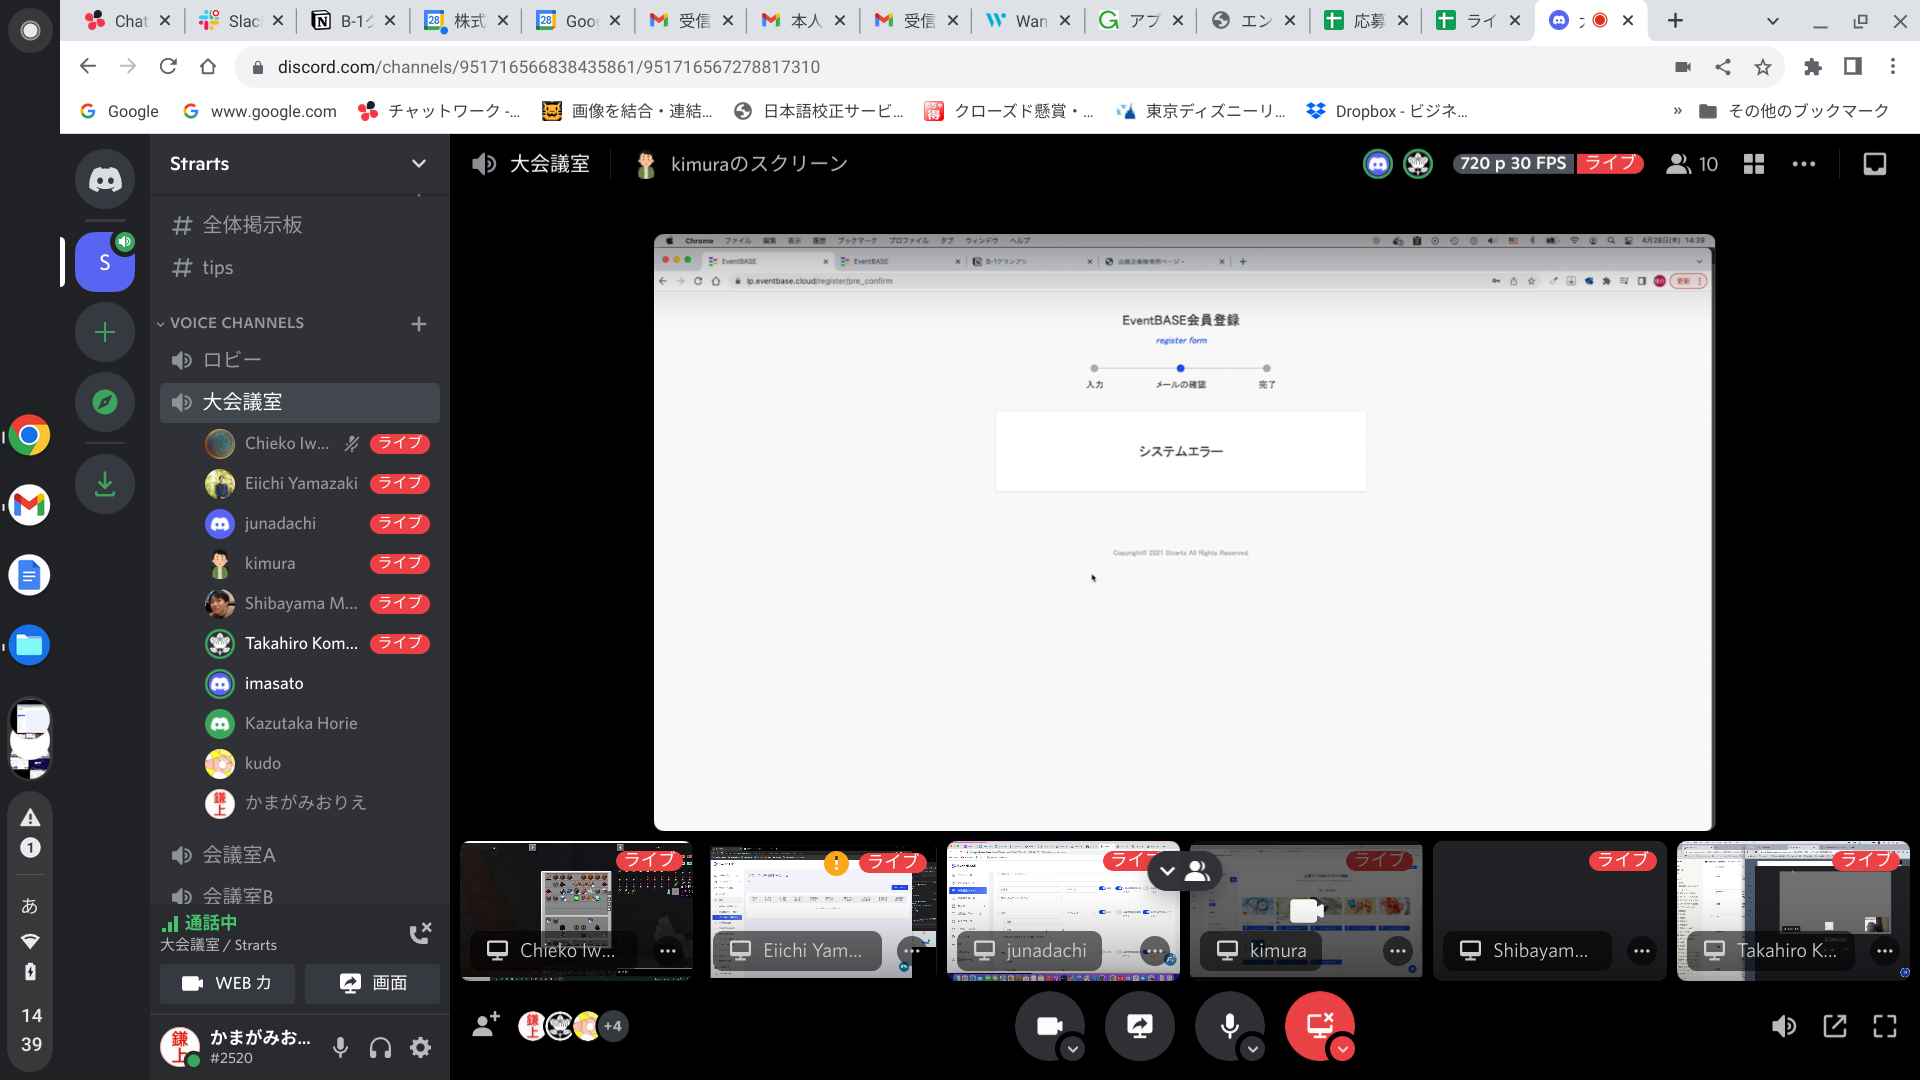The height and width of the screenshot is (1080, 1920).
Task: Toggle microphone mute in call controls
Action: tap(1229, 1026)
